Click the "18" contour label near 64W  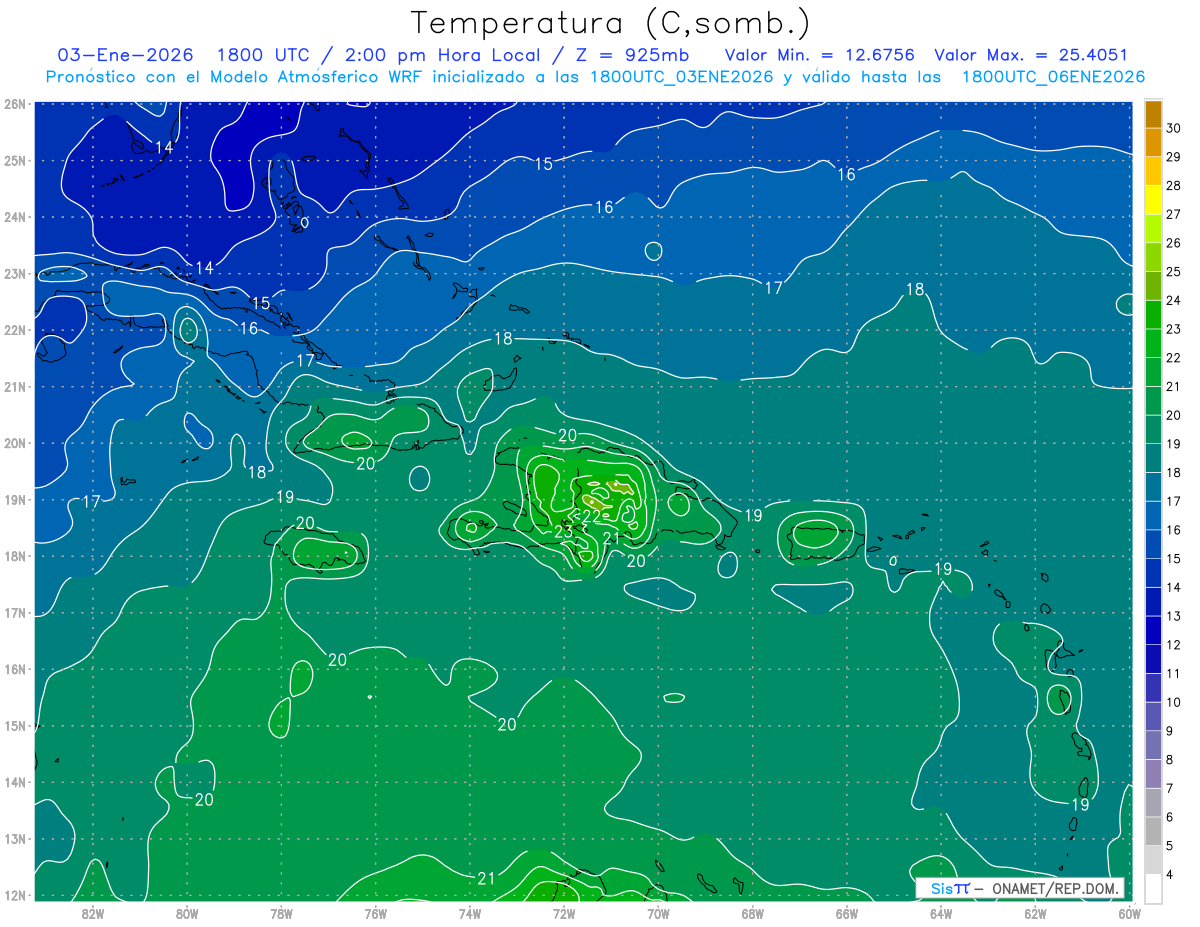tap(915, 290)
